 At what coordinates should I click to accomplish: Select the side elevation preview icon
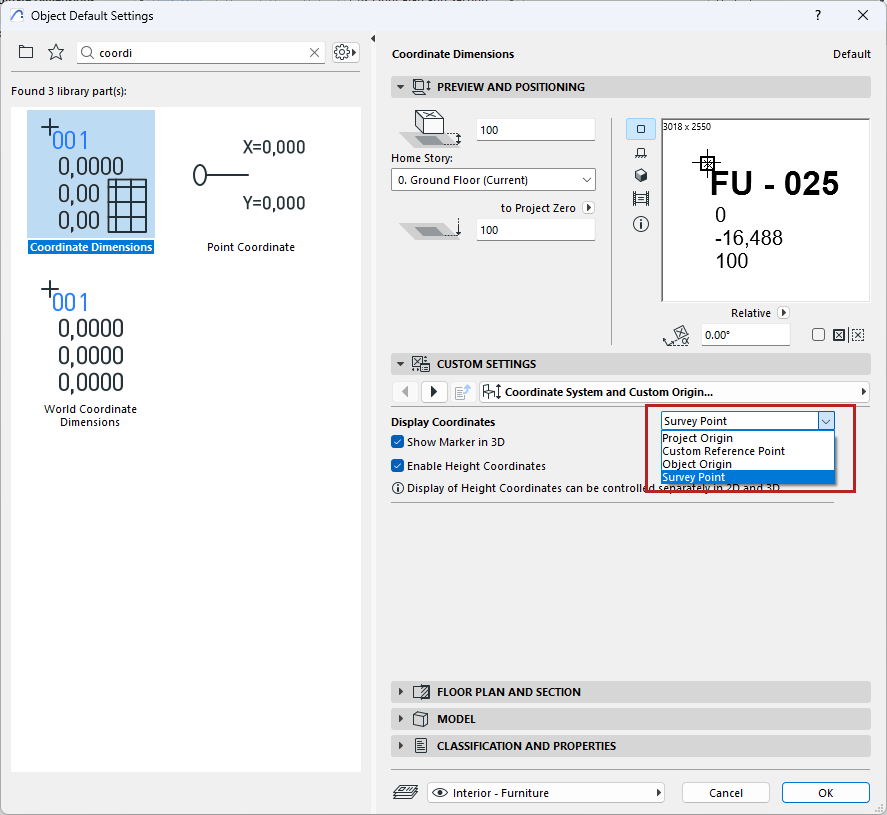[641, 152]
